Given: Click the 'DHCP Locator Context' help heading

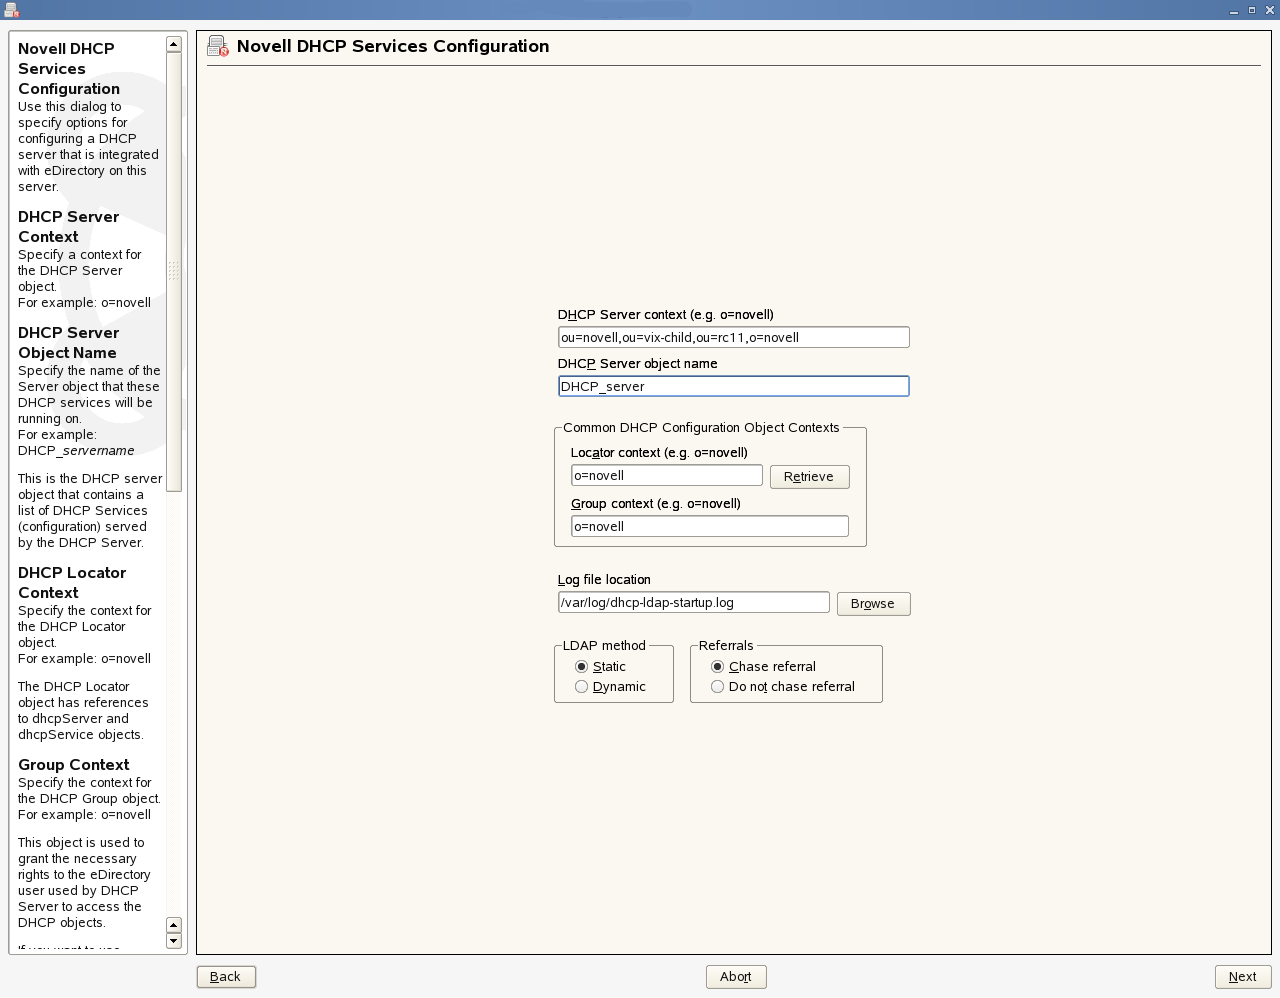Looking at the screenshot, I should point(72,583).
